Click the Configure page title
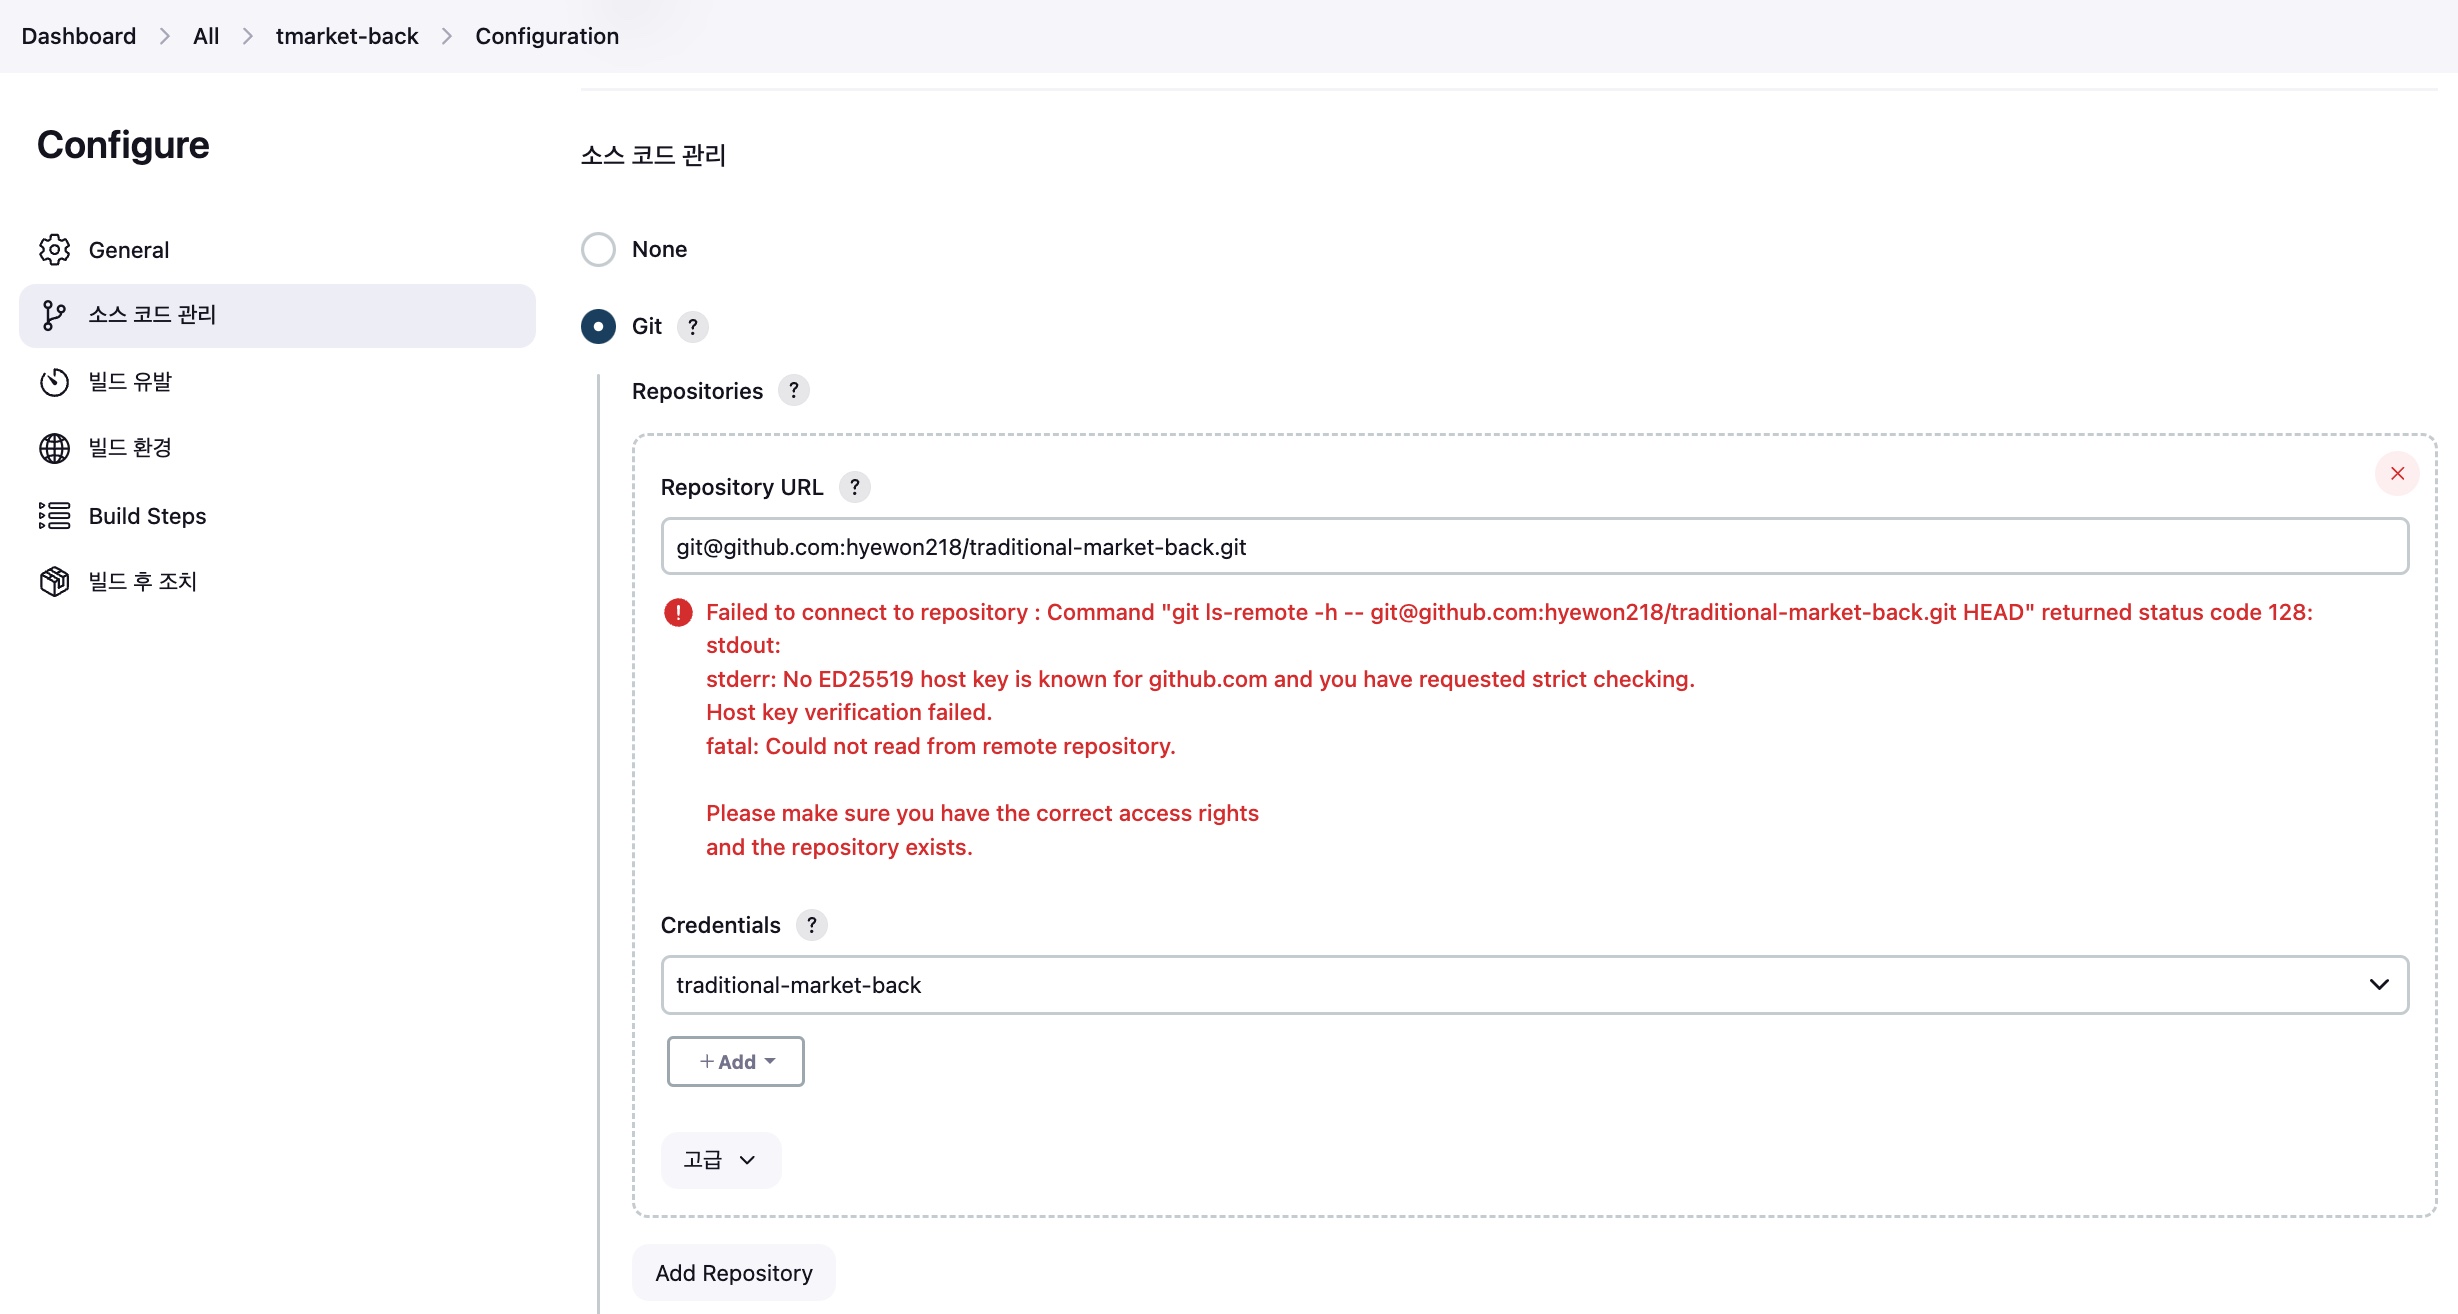 coord(123,145)
